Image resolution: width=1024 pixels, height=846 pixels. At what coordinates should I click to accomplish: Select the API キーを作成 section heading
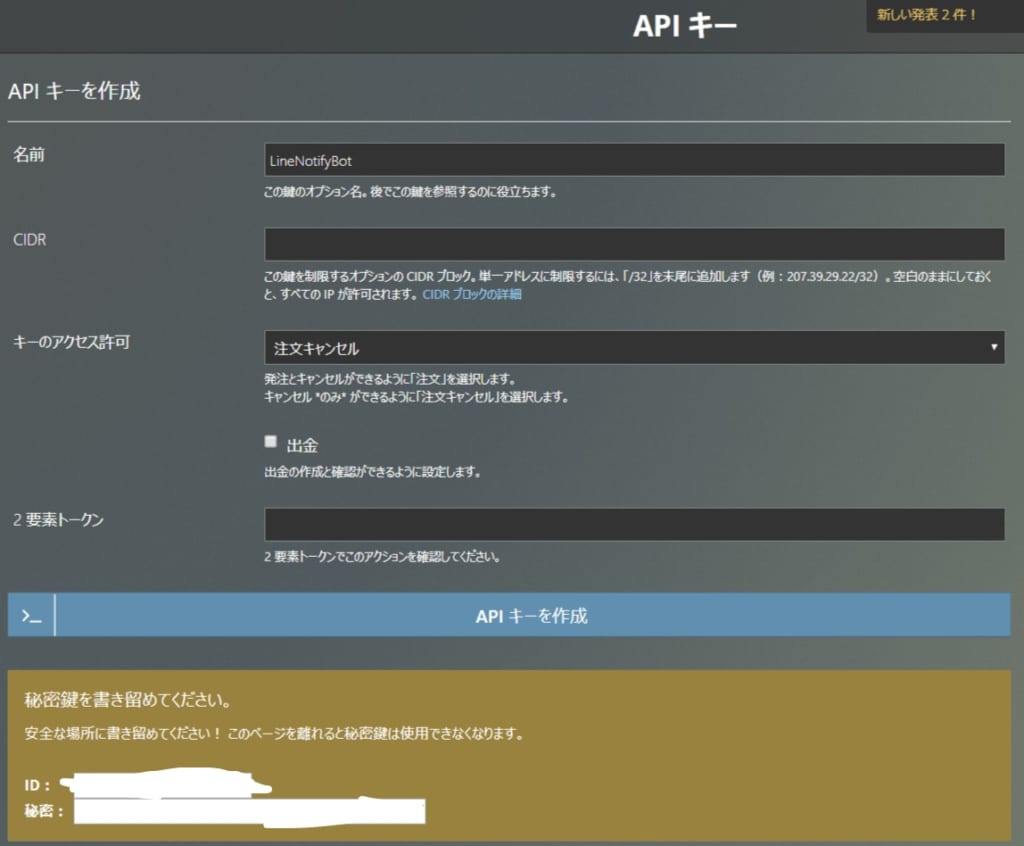(x=75, y=91)
